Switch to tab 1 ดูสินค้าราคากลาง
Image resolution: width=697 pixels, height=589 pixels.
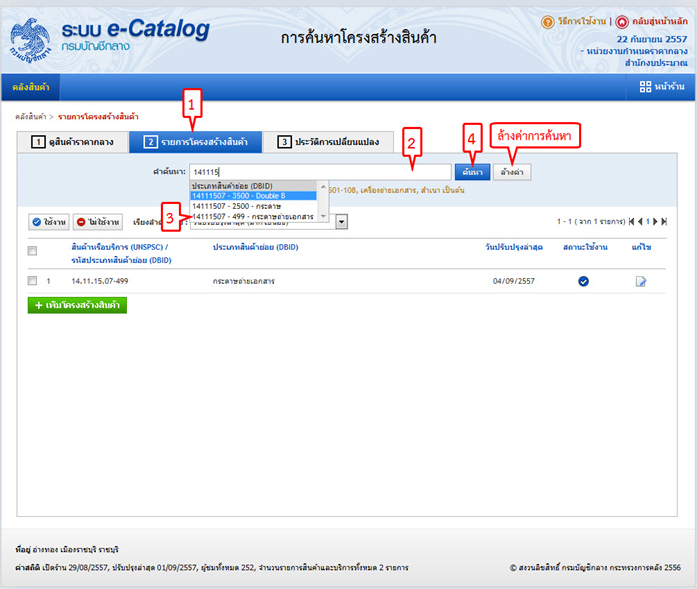(73, 142)
